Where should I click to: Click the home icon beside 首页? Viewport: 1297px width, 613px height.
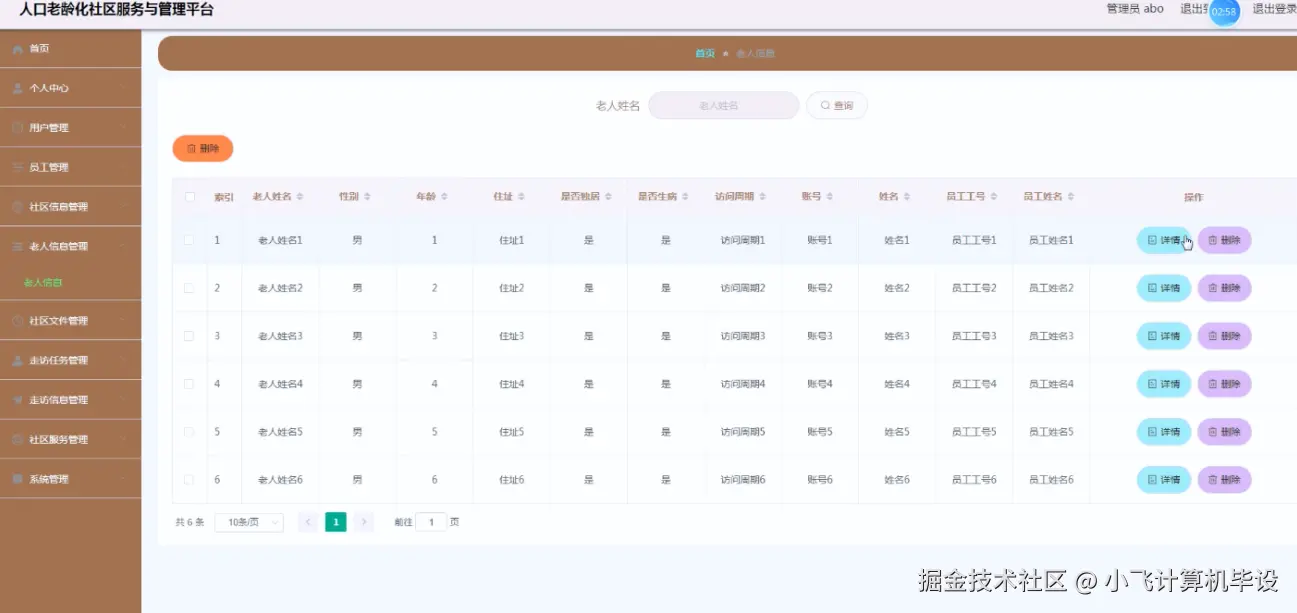18,49
